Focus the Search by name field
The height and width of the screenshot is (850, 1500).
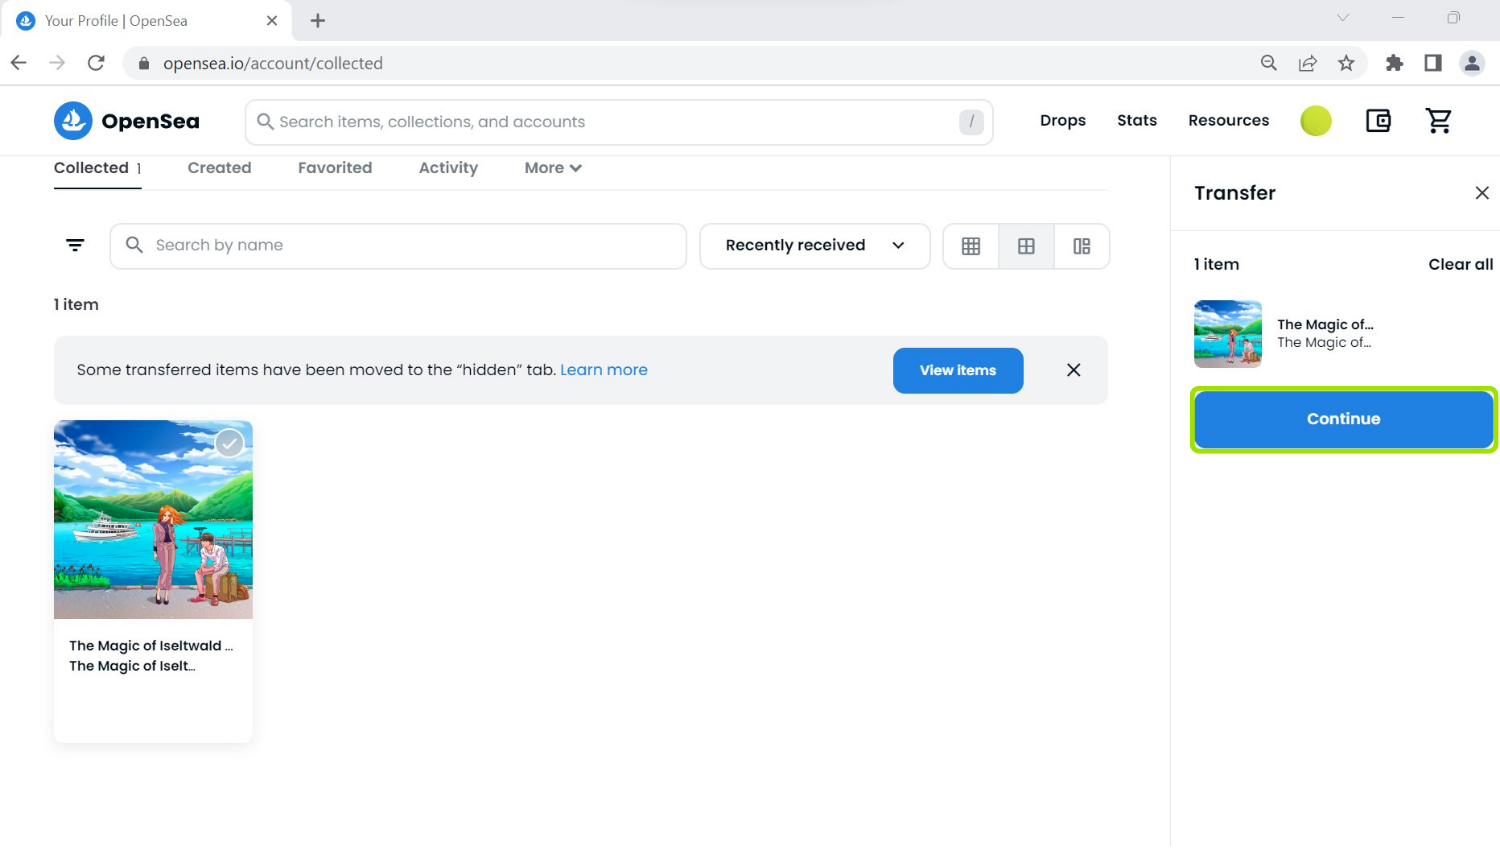398,246
